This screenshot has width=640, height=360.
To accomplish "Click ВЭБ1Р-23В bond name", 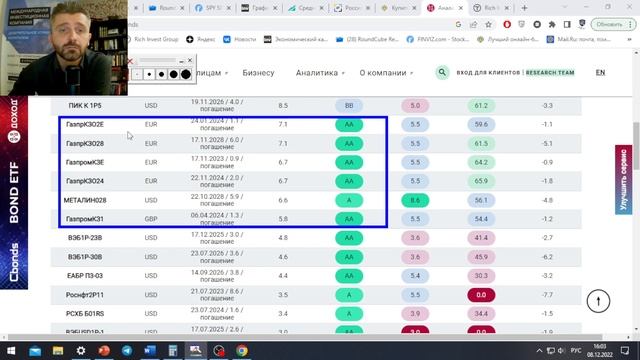I will (85, 238).
